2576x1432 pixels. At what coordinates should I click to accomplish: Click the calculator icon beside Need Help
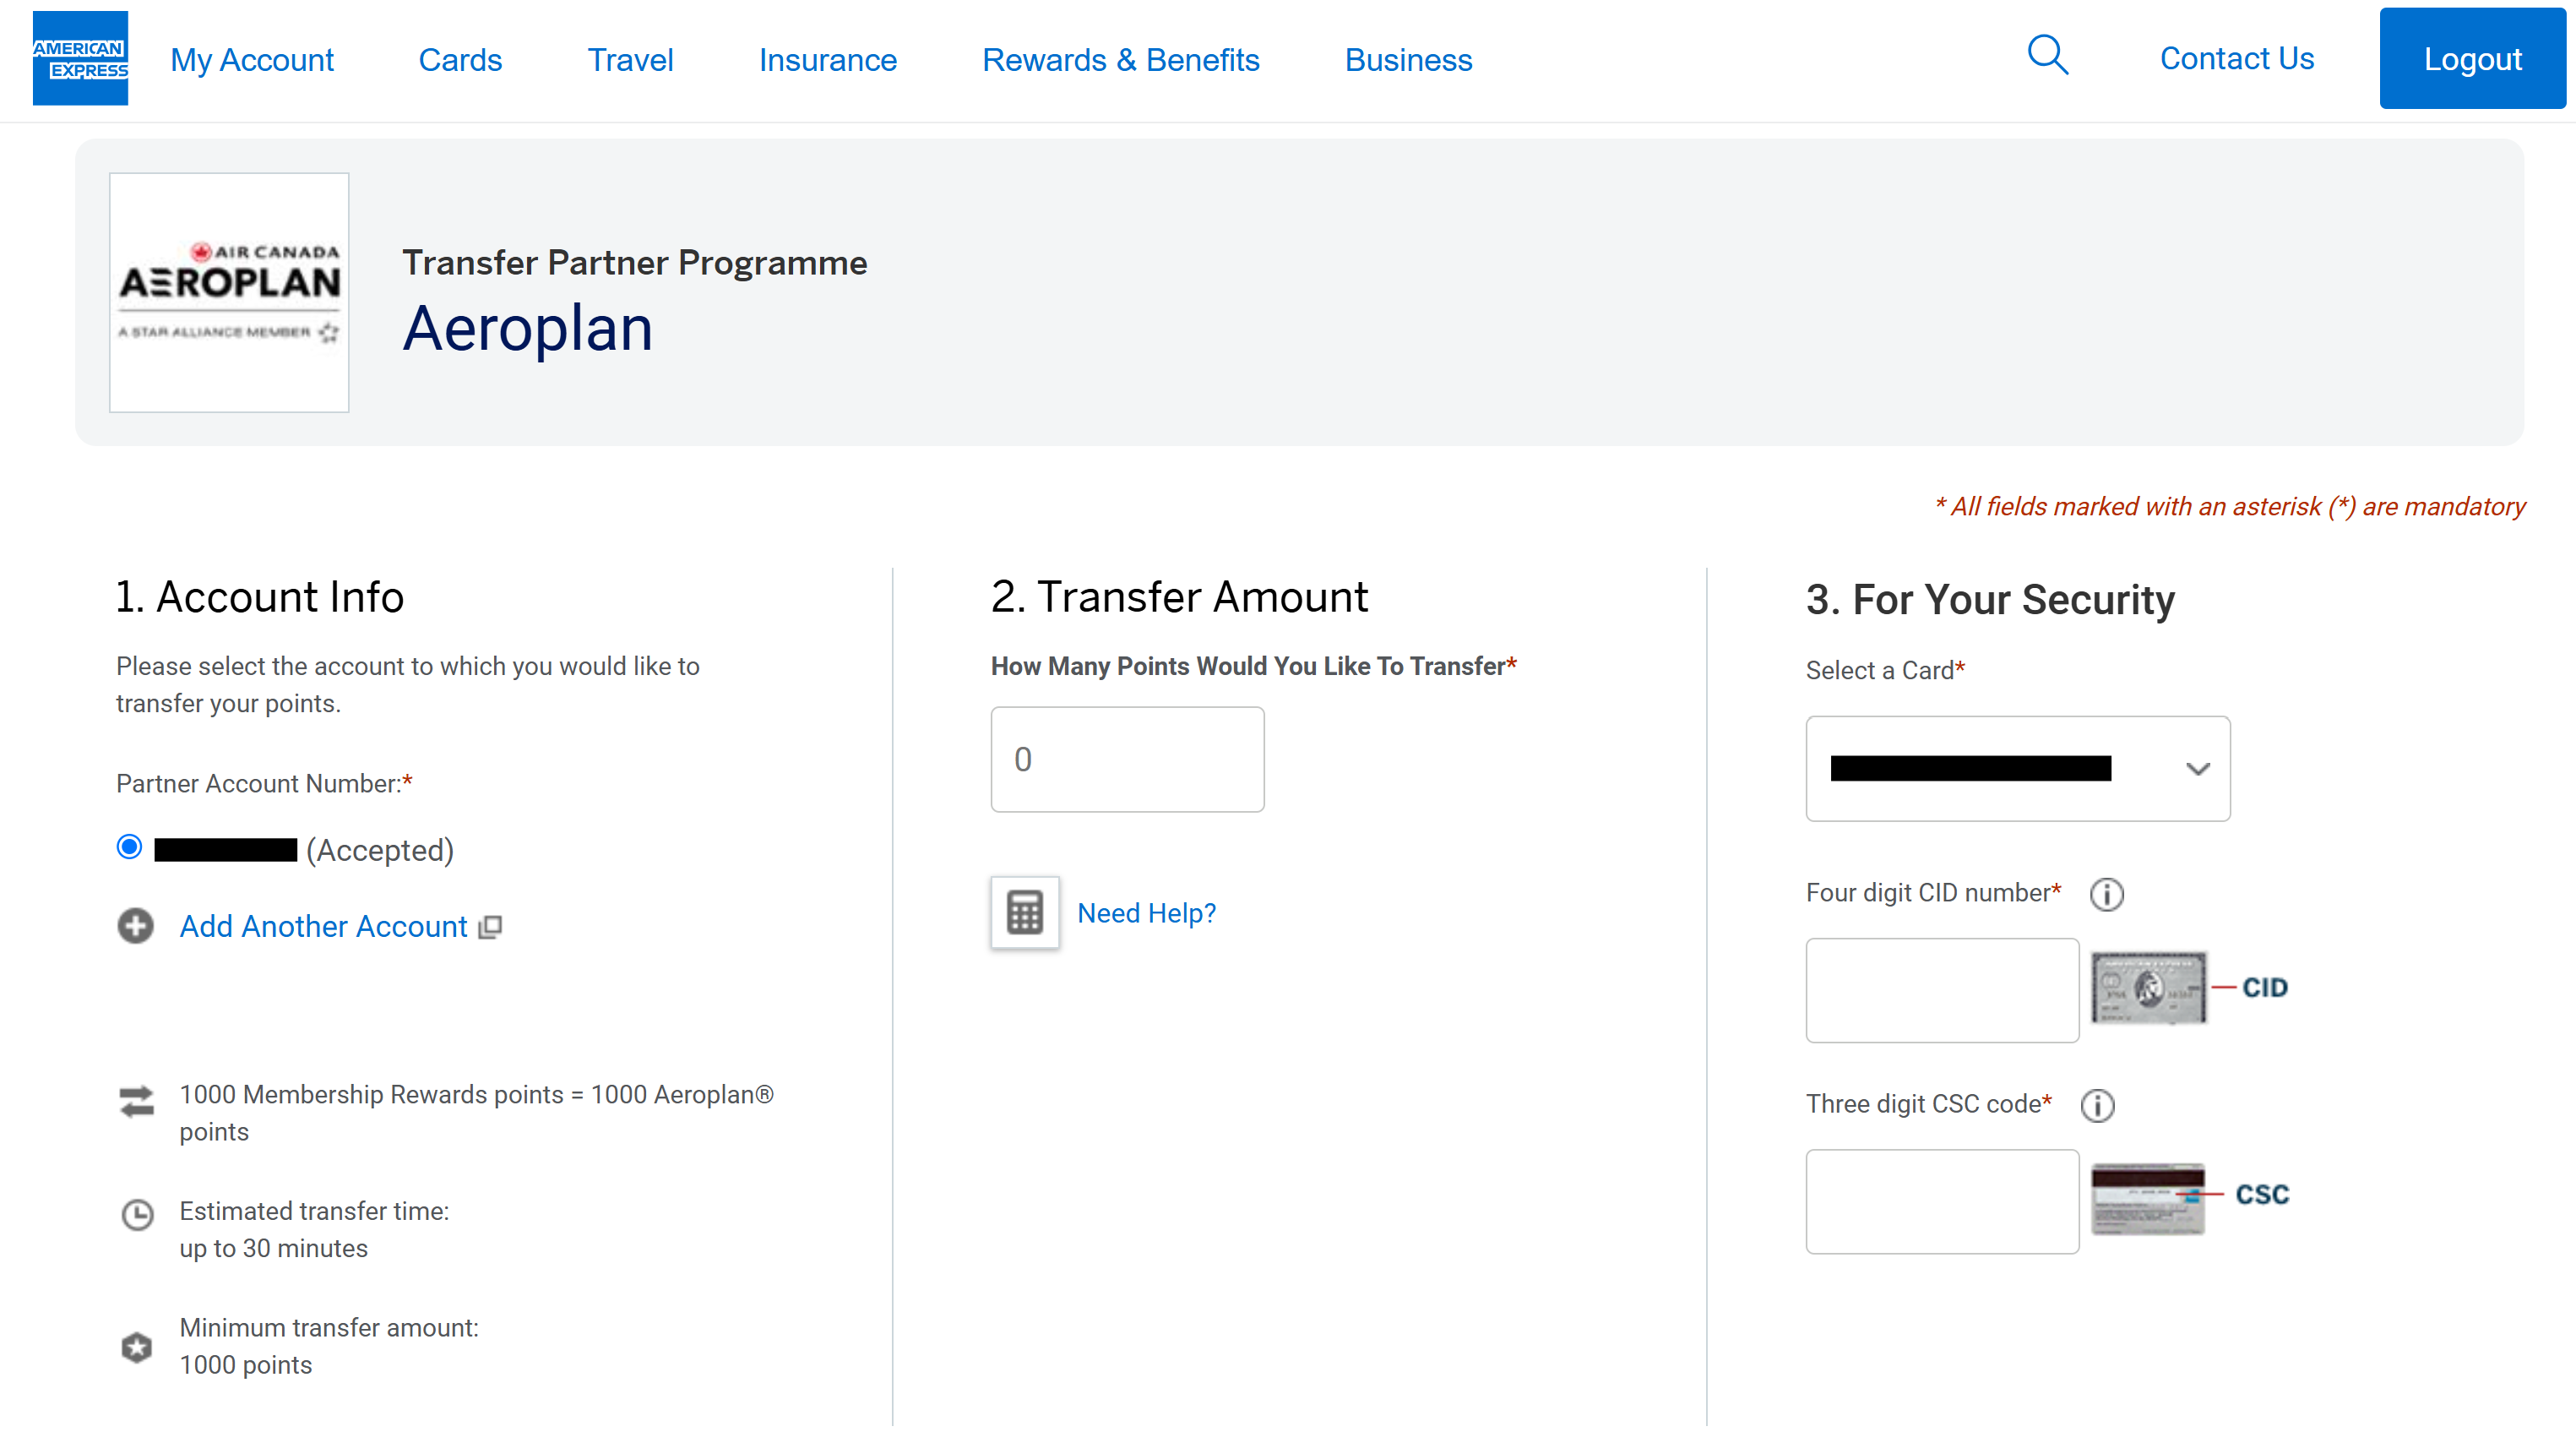point(1024,912)
